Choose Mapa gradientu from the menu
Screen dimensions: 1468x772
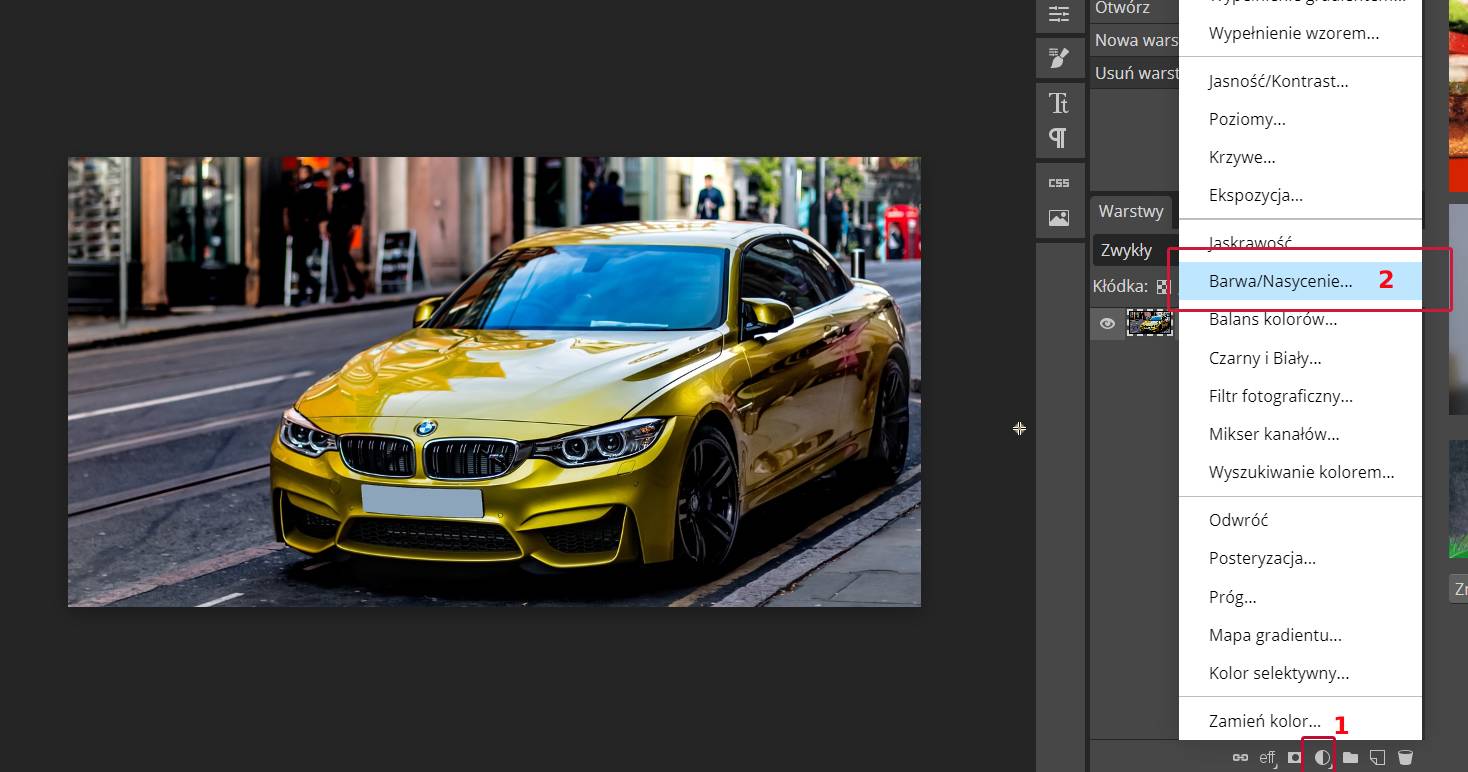click(1300, 635)
